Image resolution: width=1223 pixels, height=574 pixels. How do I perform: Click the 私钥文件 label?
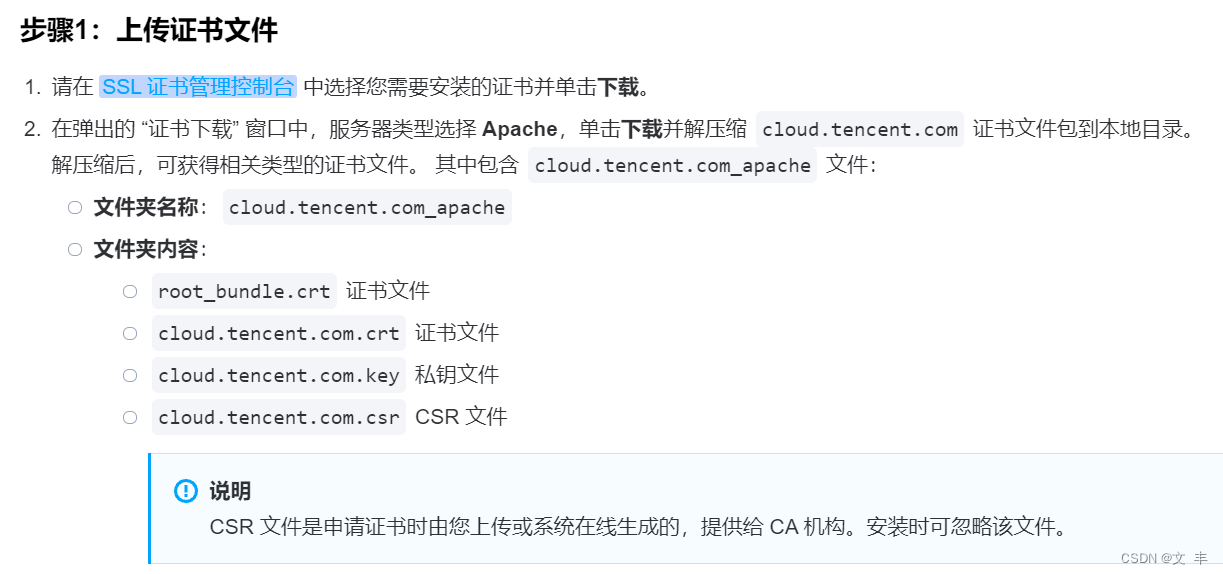point(457,376)
